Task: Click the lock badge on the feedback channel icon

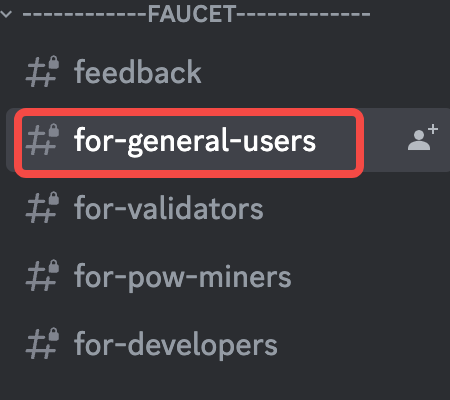Action: coord(54,62)
